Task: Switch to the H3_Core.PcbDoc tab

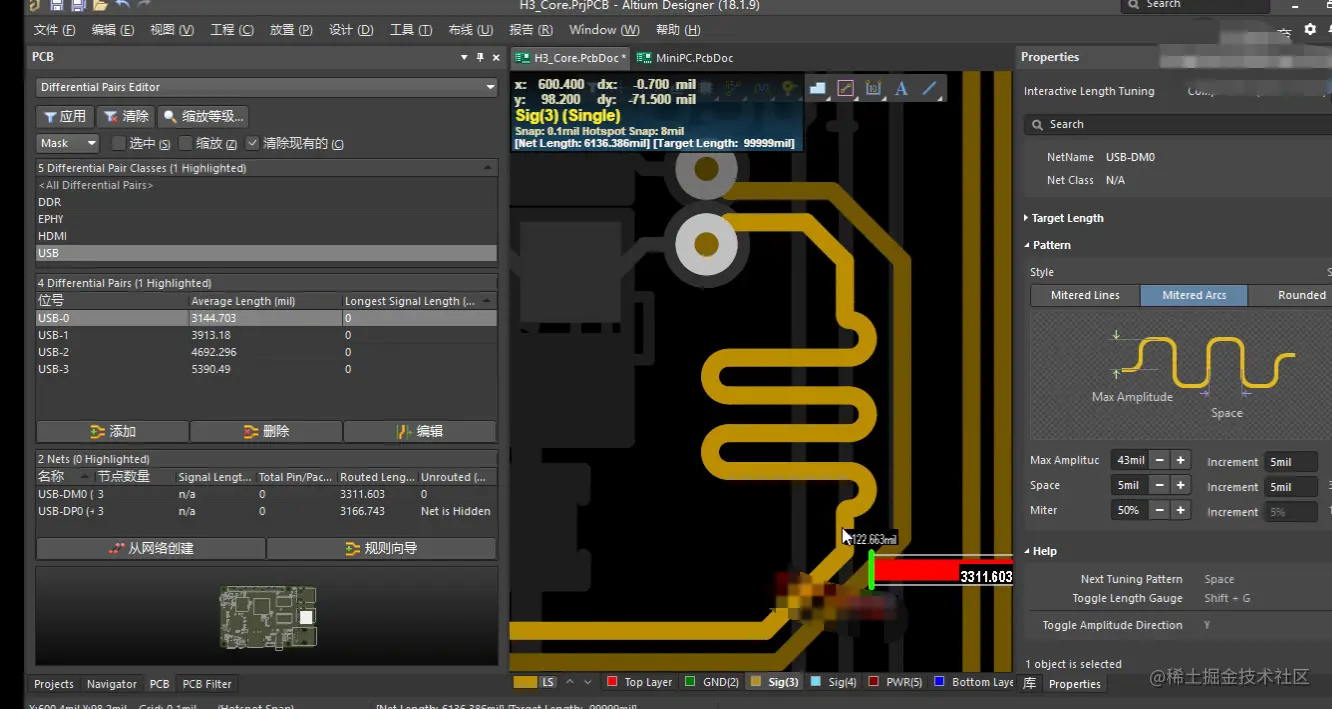Action: pyautogui.click(x=571, y=58)
